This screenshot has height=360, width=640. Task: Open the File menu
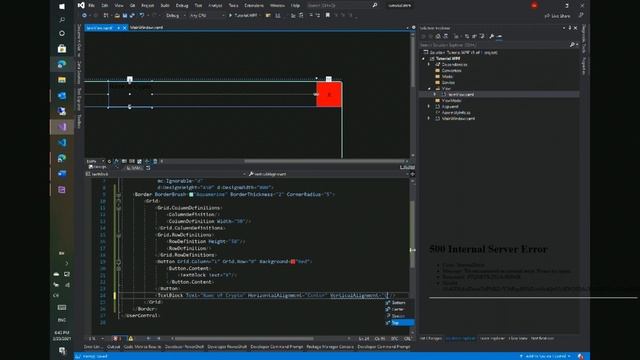coord(91,5)
